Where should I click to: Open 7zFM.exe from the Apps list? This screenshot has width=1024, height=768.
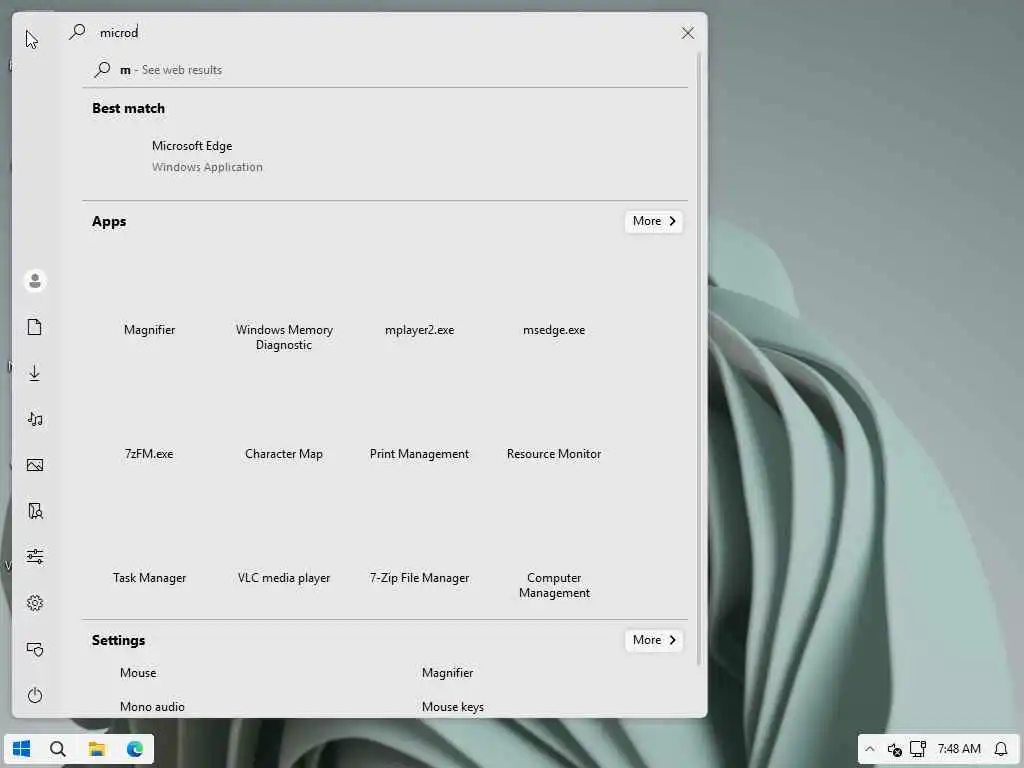[x=150, y=424]
